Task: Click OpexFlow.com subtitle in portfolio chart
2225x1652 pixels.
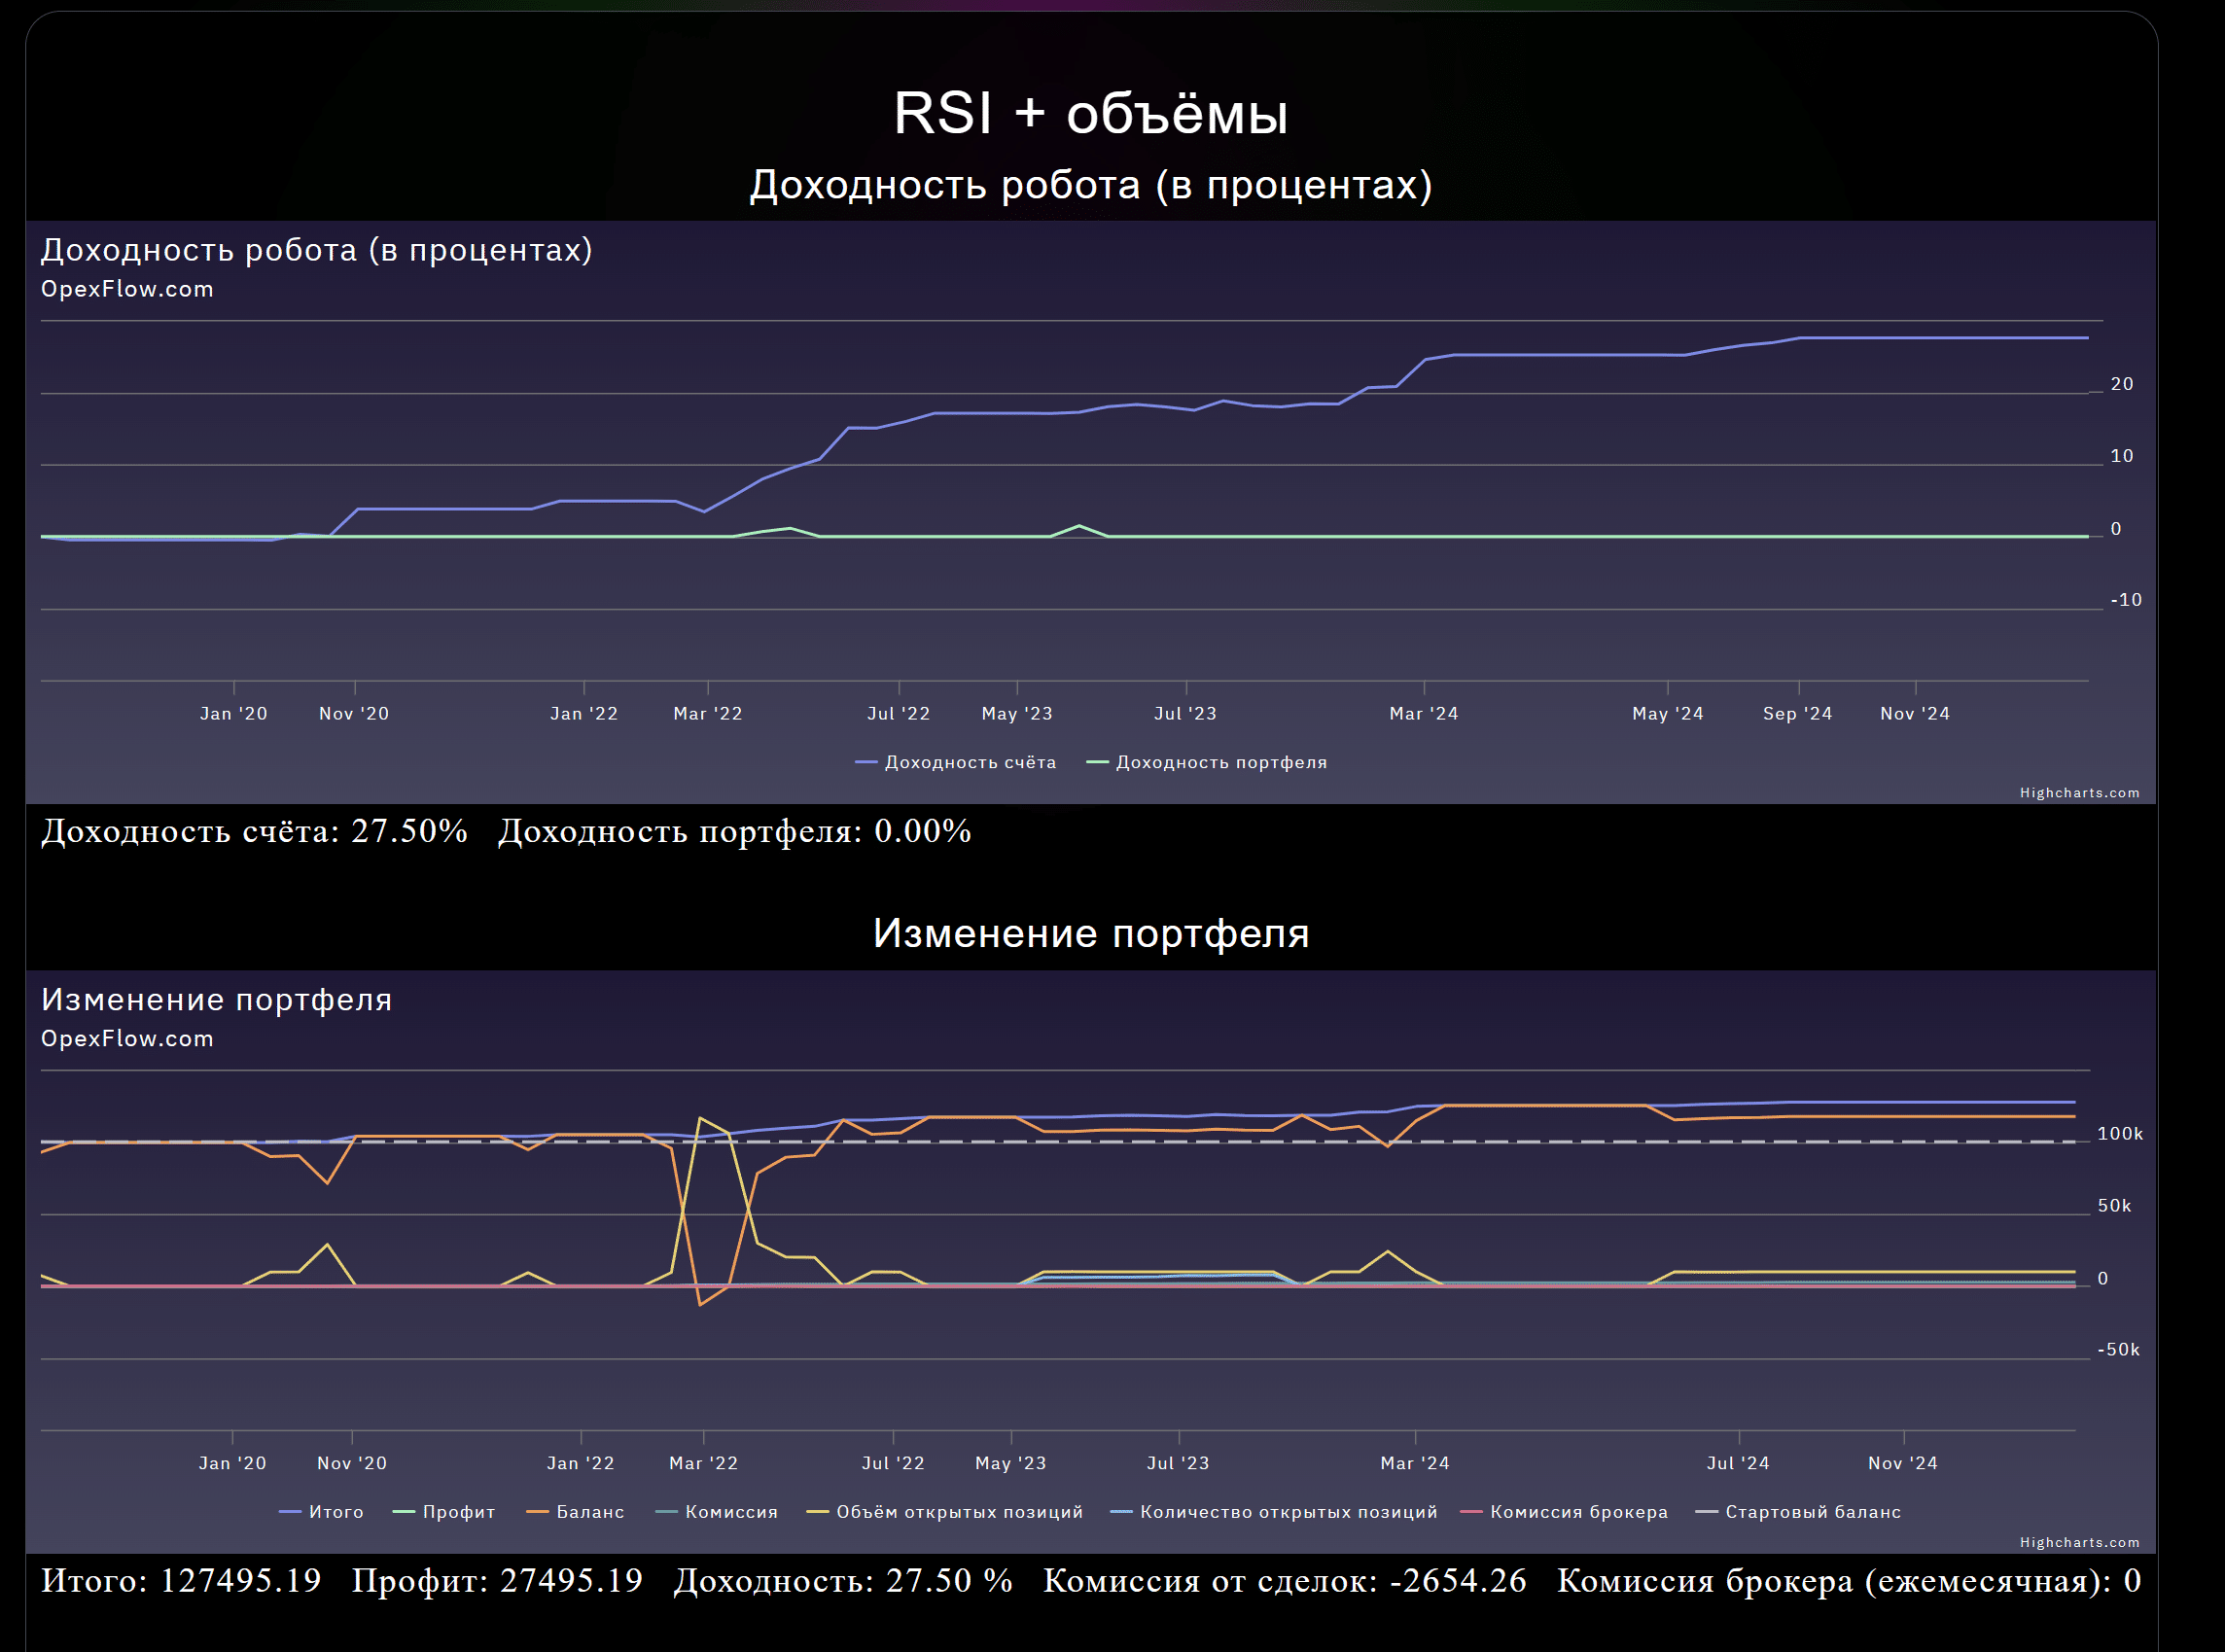Action: point(127,1039)
